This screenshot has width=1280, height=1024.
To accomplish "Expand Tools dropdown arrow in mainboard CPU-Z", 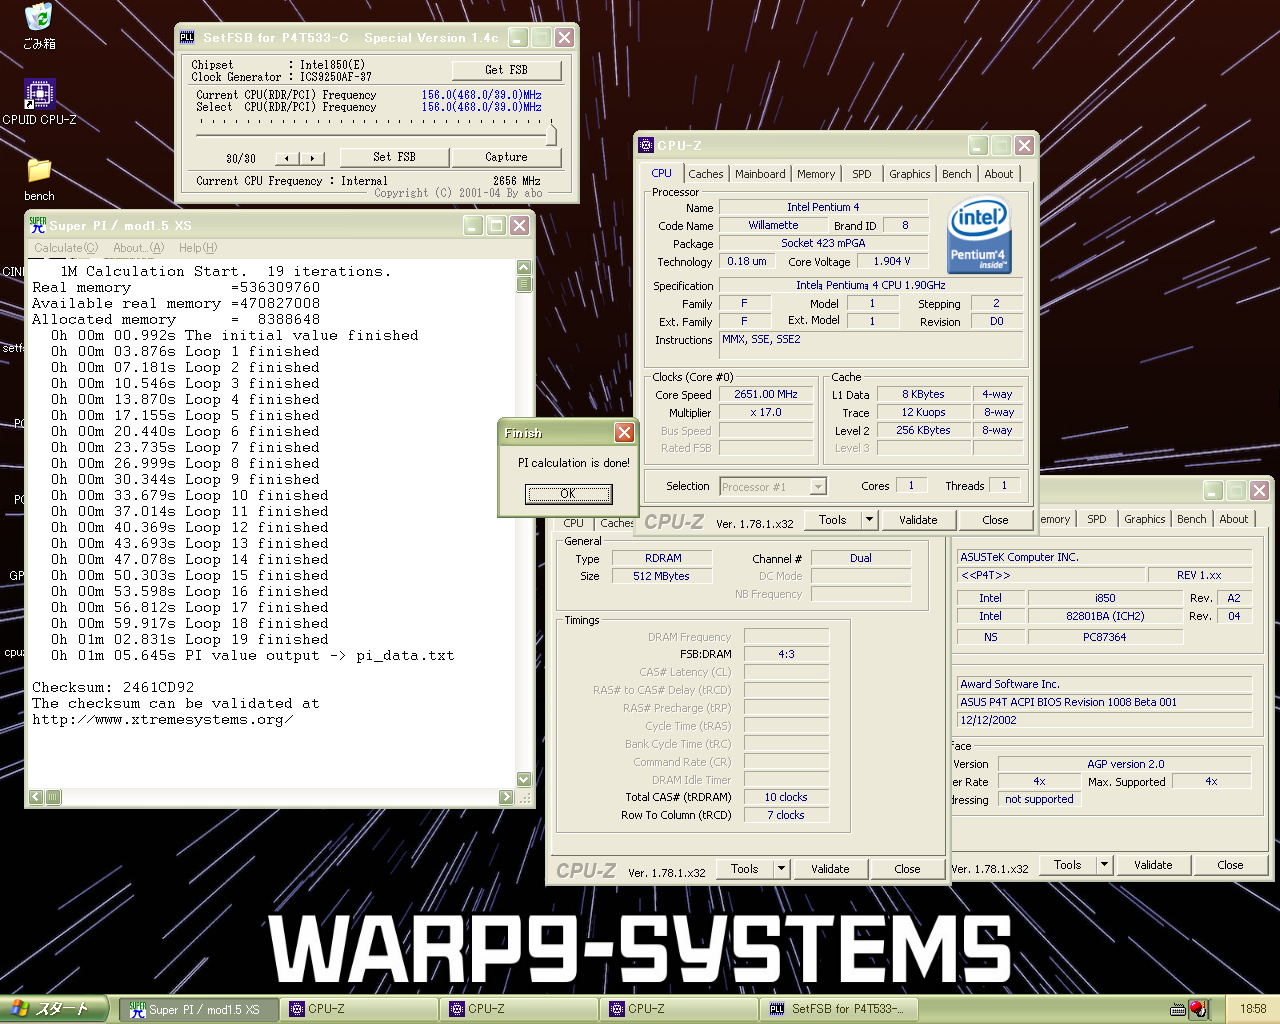I will (1105, 865).
